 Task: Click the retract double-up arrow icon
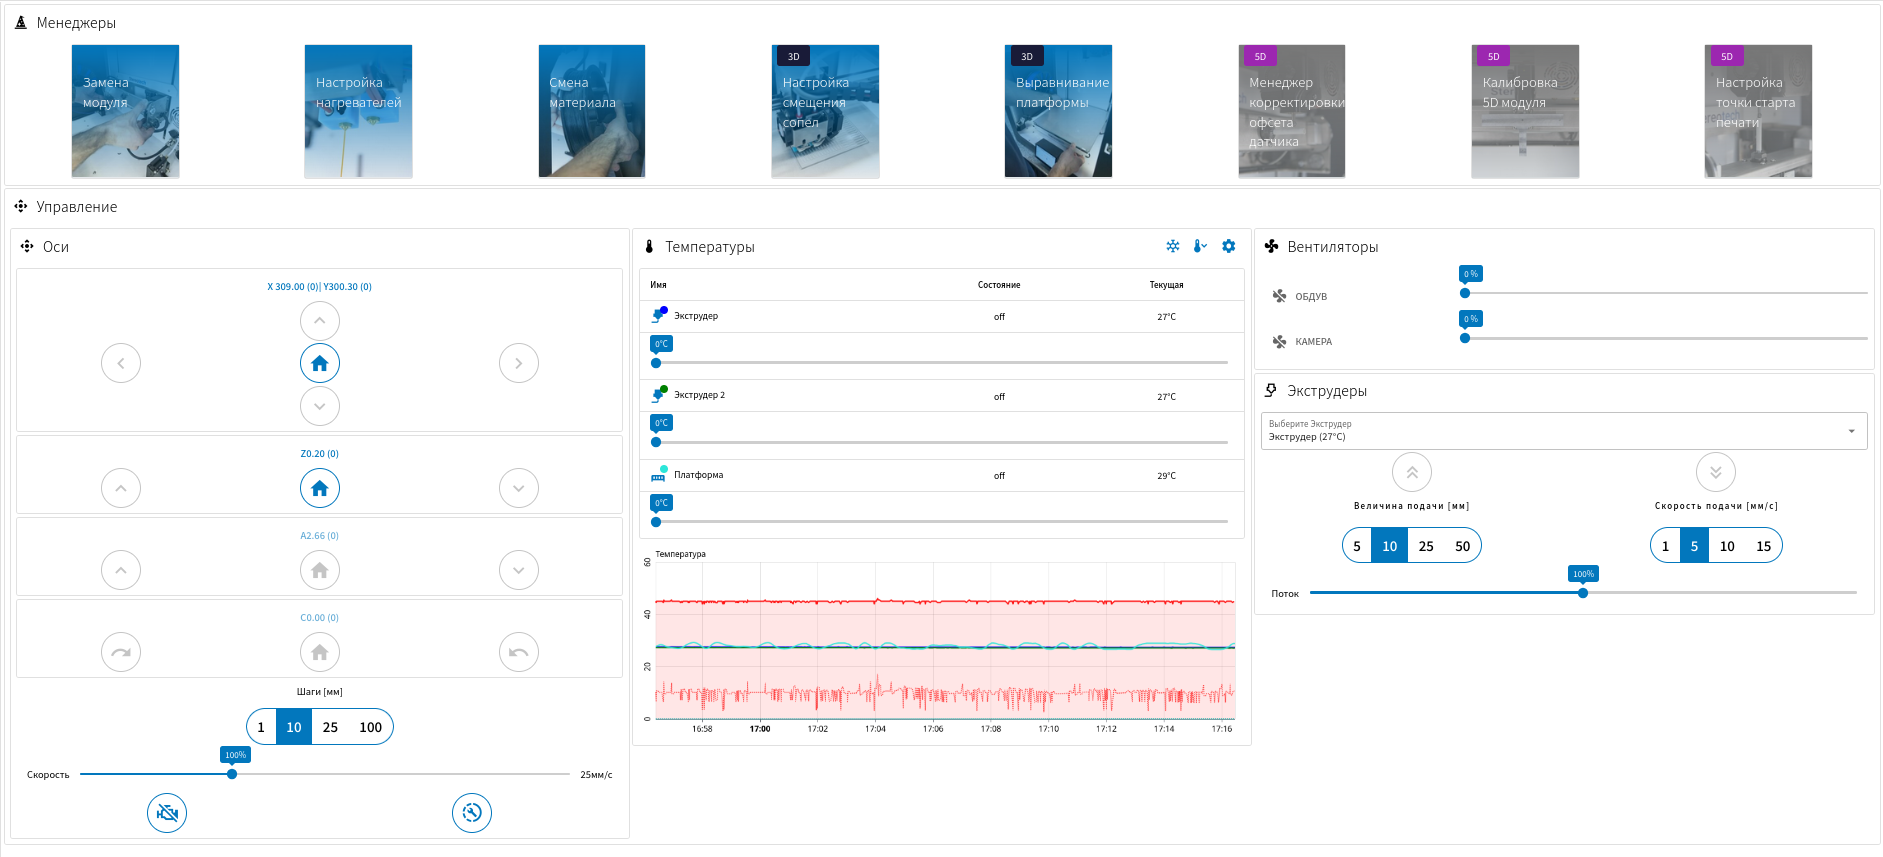1411,472
